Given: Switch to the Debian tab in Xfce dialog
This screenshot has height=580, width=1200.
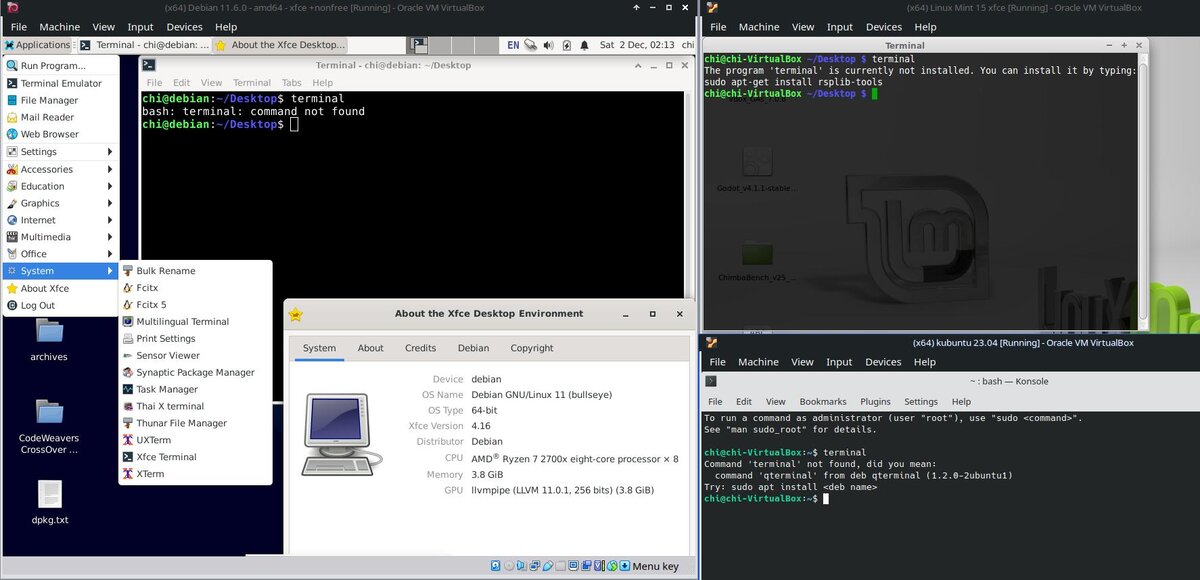Looking at the screenshot, I should (474, 348).
